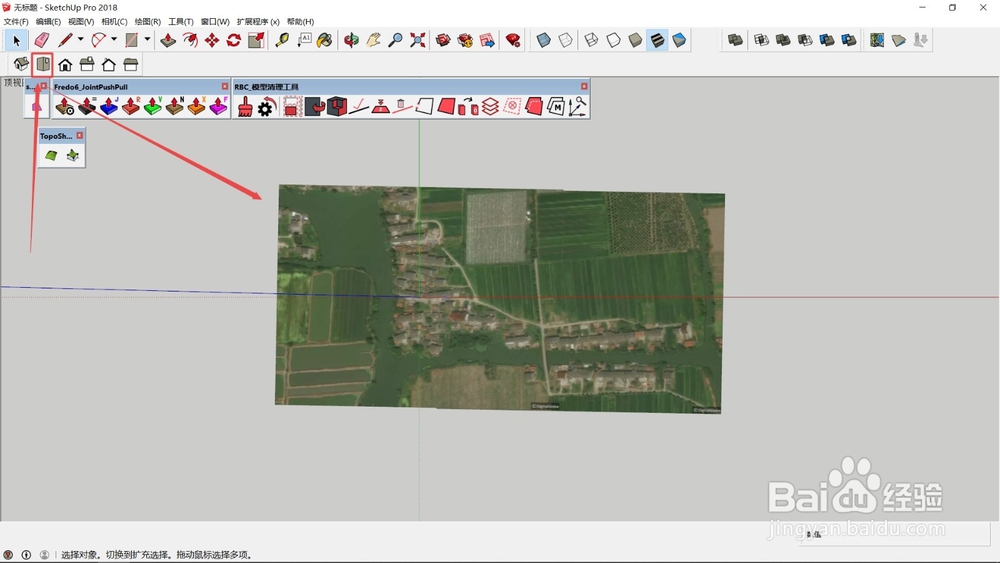Switch to Left view icon
Image resolution: width=1000 pixels, height=563 pixels.
131,64
